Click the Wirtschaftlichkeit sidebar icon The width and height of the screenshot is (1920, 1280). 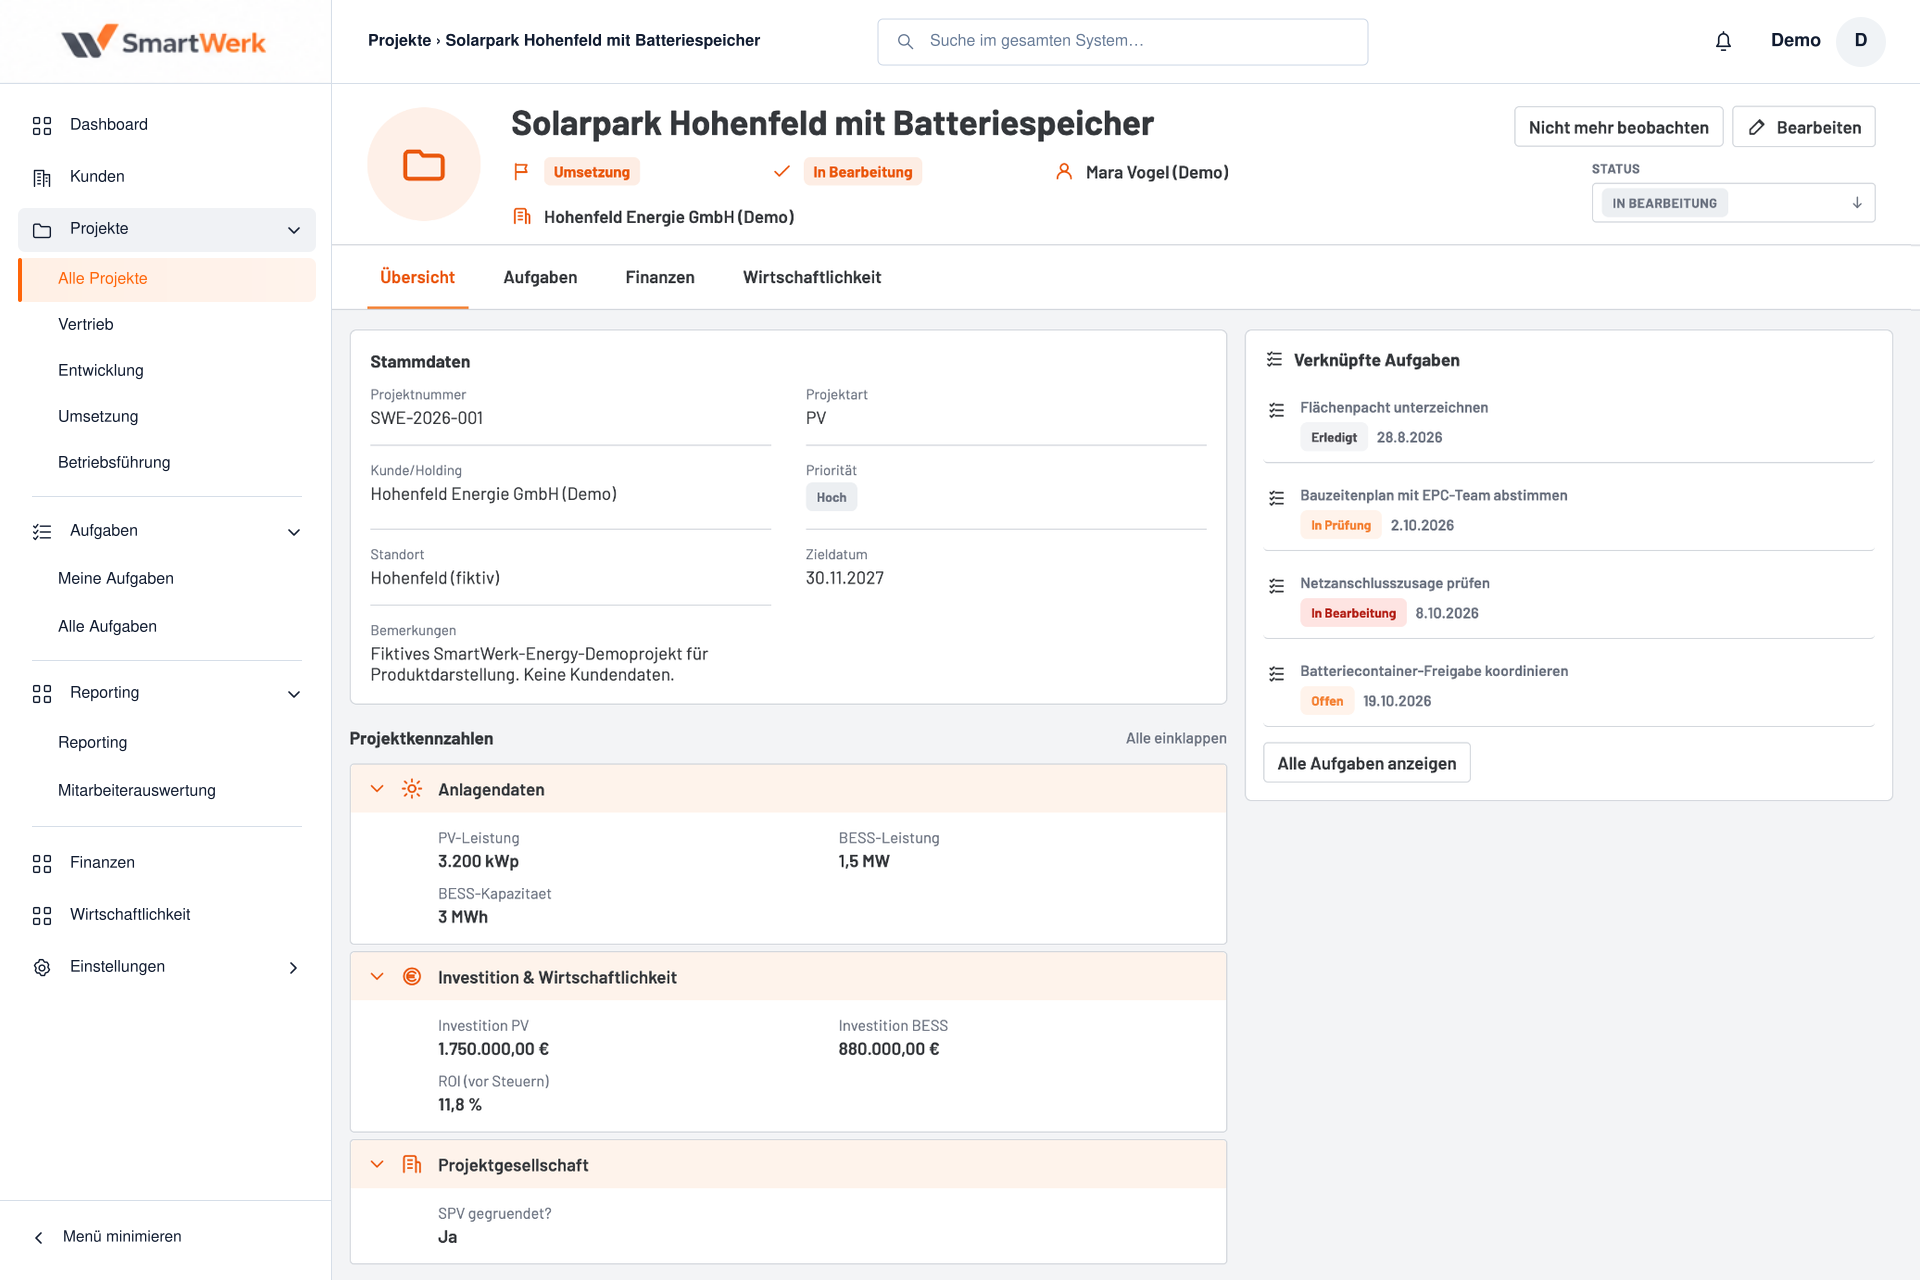point(42,915)
